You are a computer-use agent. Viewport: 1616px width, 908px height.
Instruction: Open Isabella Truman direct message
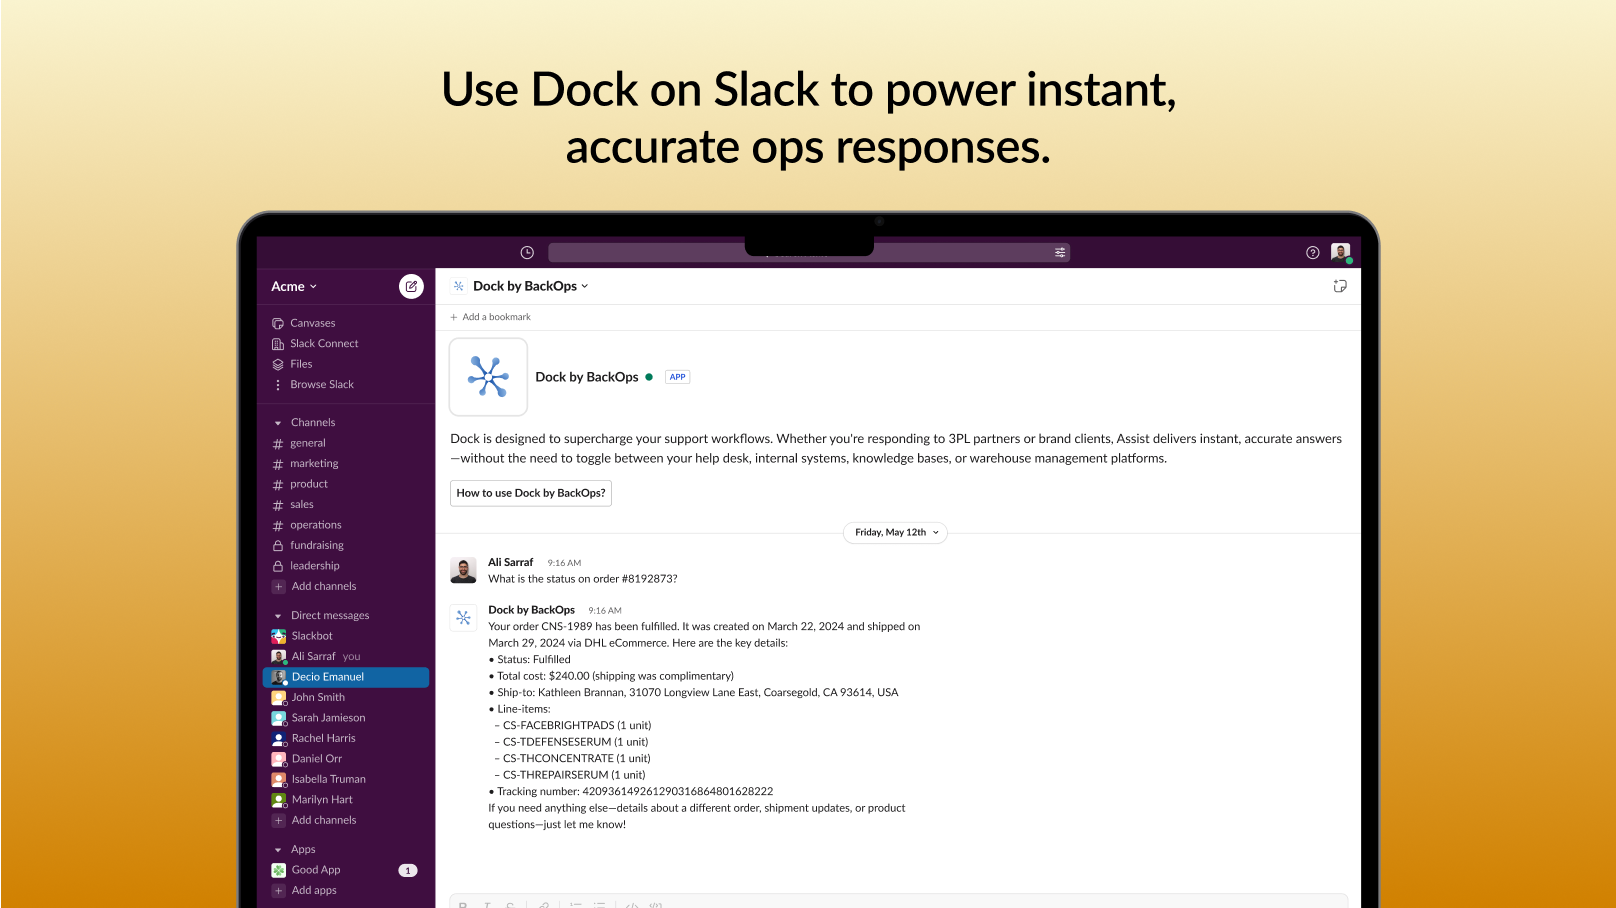[x=328, y=779]
